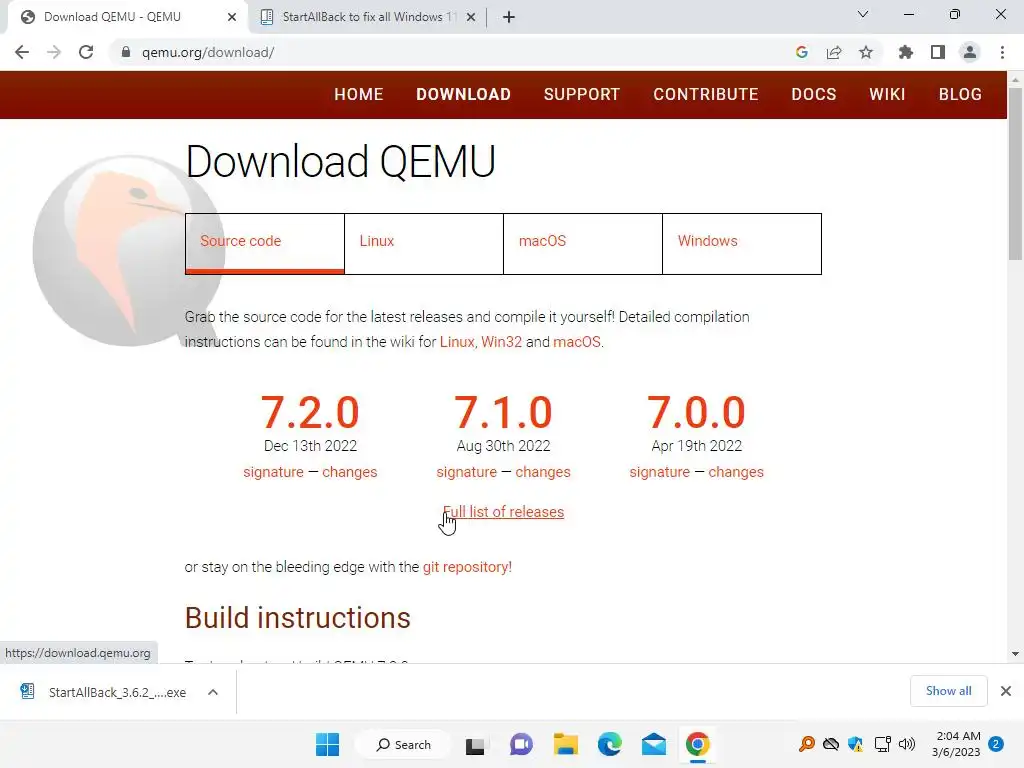Image resolution: width=1024 pixels, height=768 pixels.
Task: Open SUPPORT in the site navigation
Action: pyautogui.click(x=582, y=95)
